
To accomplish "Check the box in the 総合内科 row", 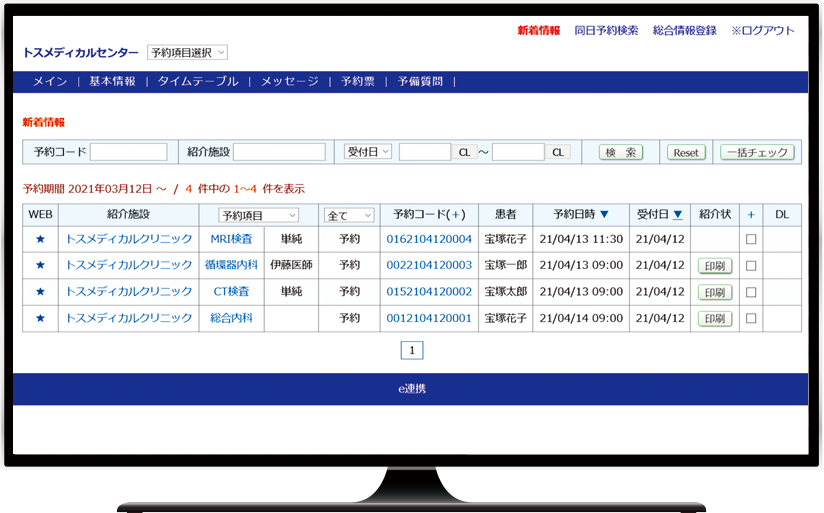I will [x=751, y=318].
